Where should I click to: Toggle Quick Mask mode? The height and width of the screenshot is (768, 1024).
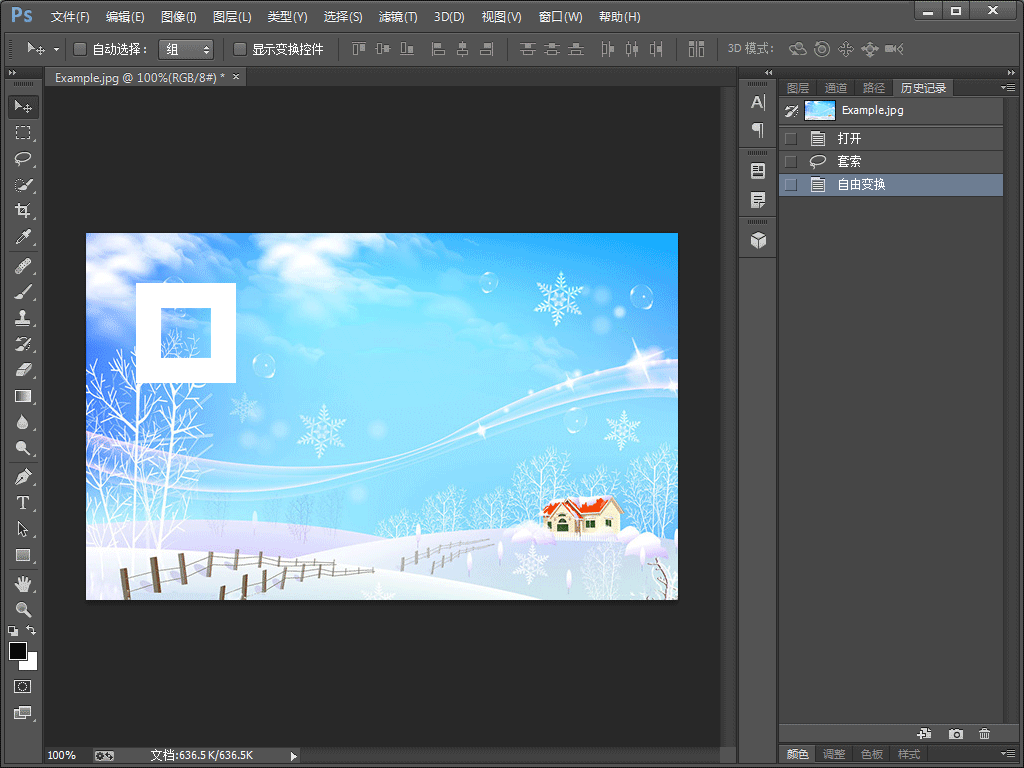coord(23,686)
